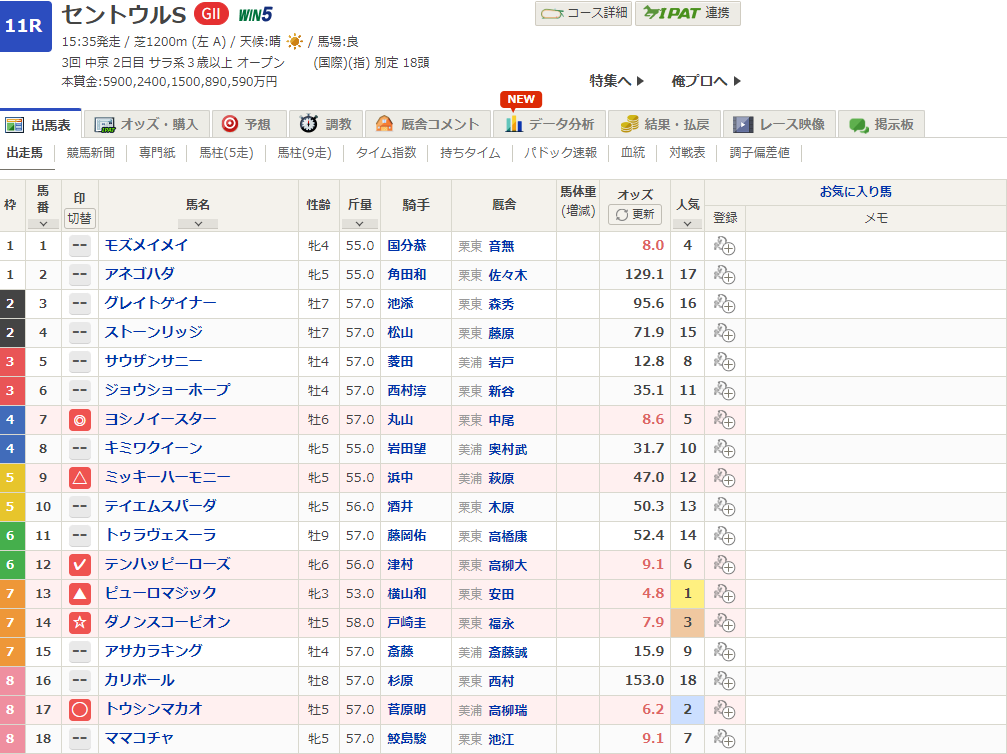Screen dimensions: 1007x754
Task: Click the outlined triangle mark for ミッキーハーモニー
Action: [80, 478]
